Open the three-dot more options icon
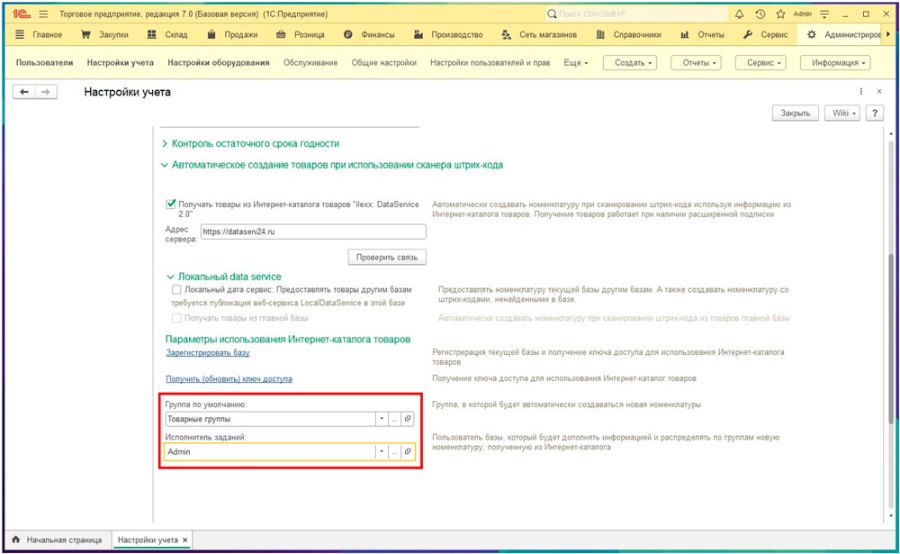 coord(860,91)
